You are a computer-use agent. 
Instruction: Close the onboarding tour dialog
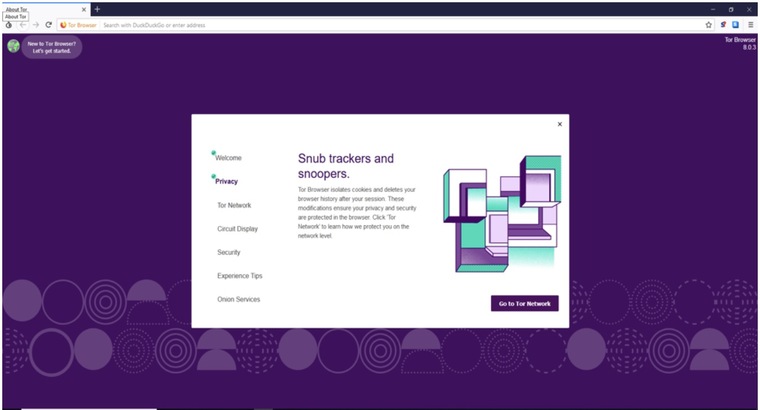559,124
